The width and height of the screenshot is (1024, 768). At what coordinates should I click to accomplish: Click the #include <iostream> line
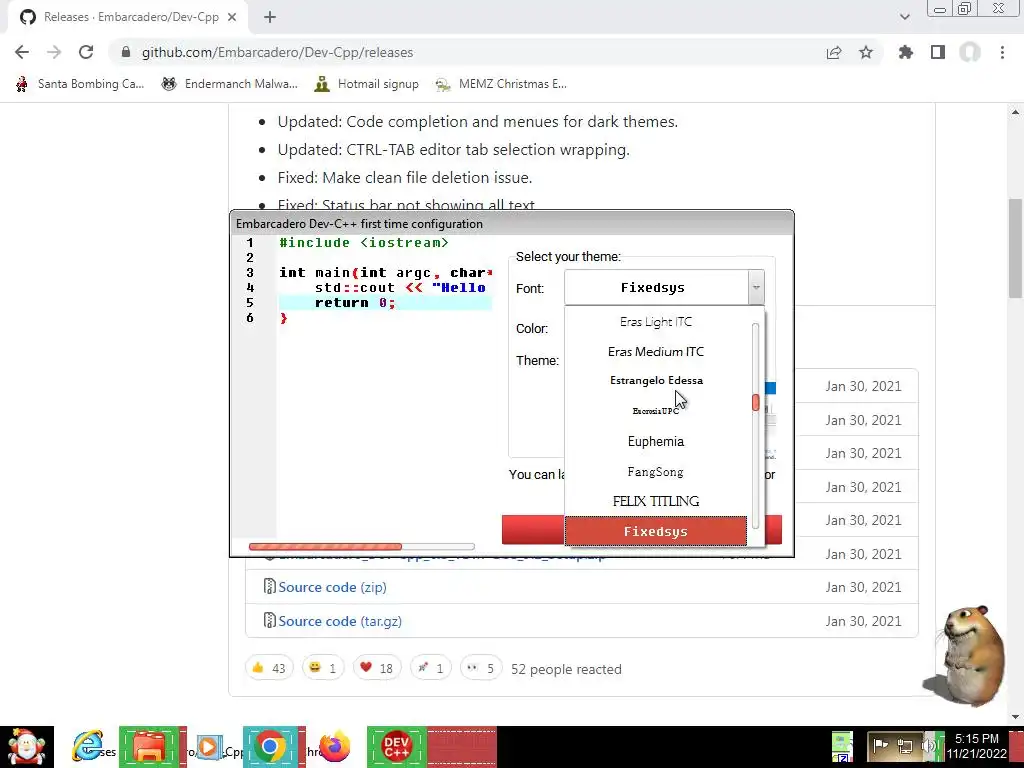tap(364, 242)
